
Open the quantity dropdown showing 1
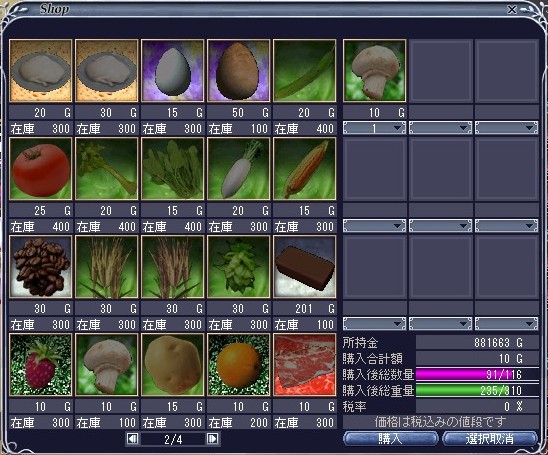coord(374,128)
